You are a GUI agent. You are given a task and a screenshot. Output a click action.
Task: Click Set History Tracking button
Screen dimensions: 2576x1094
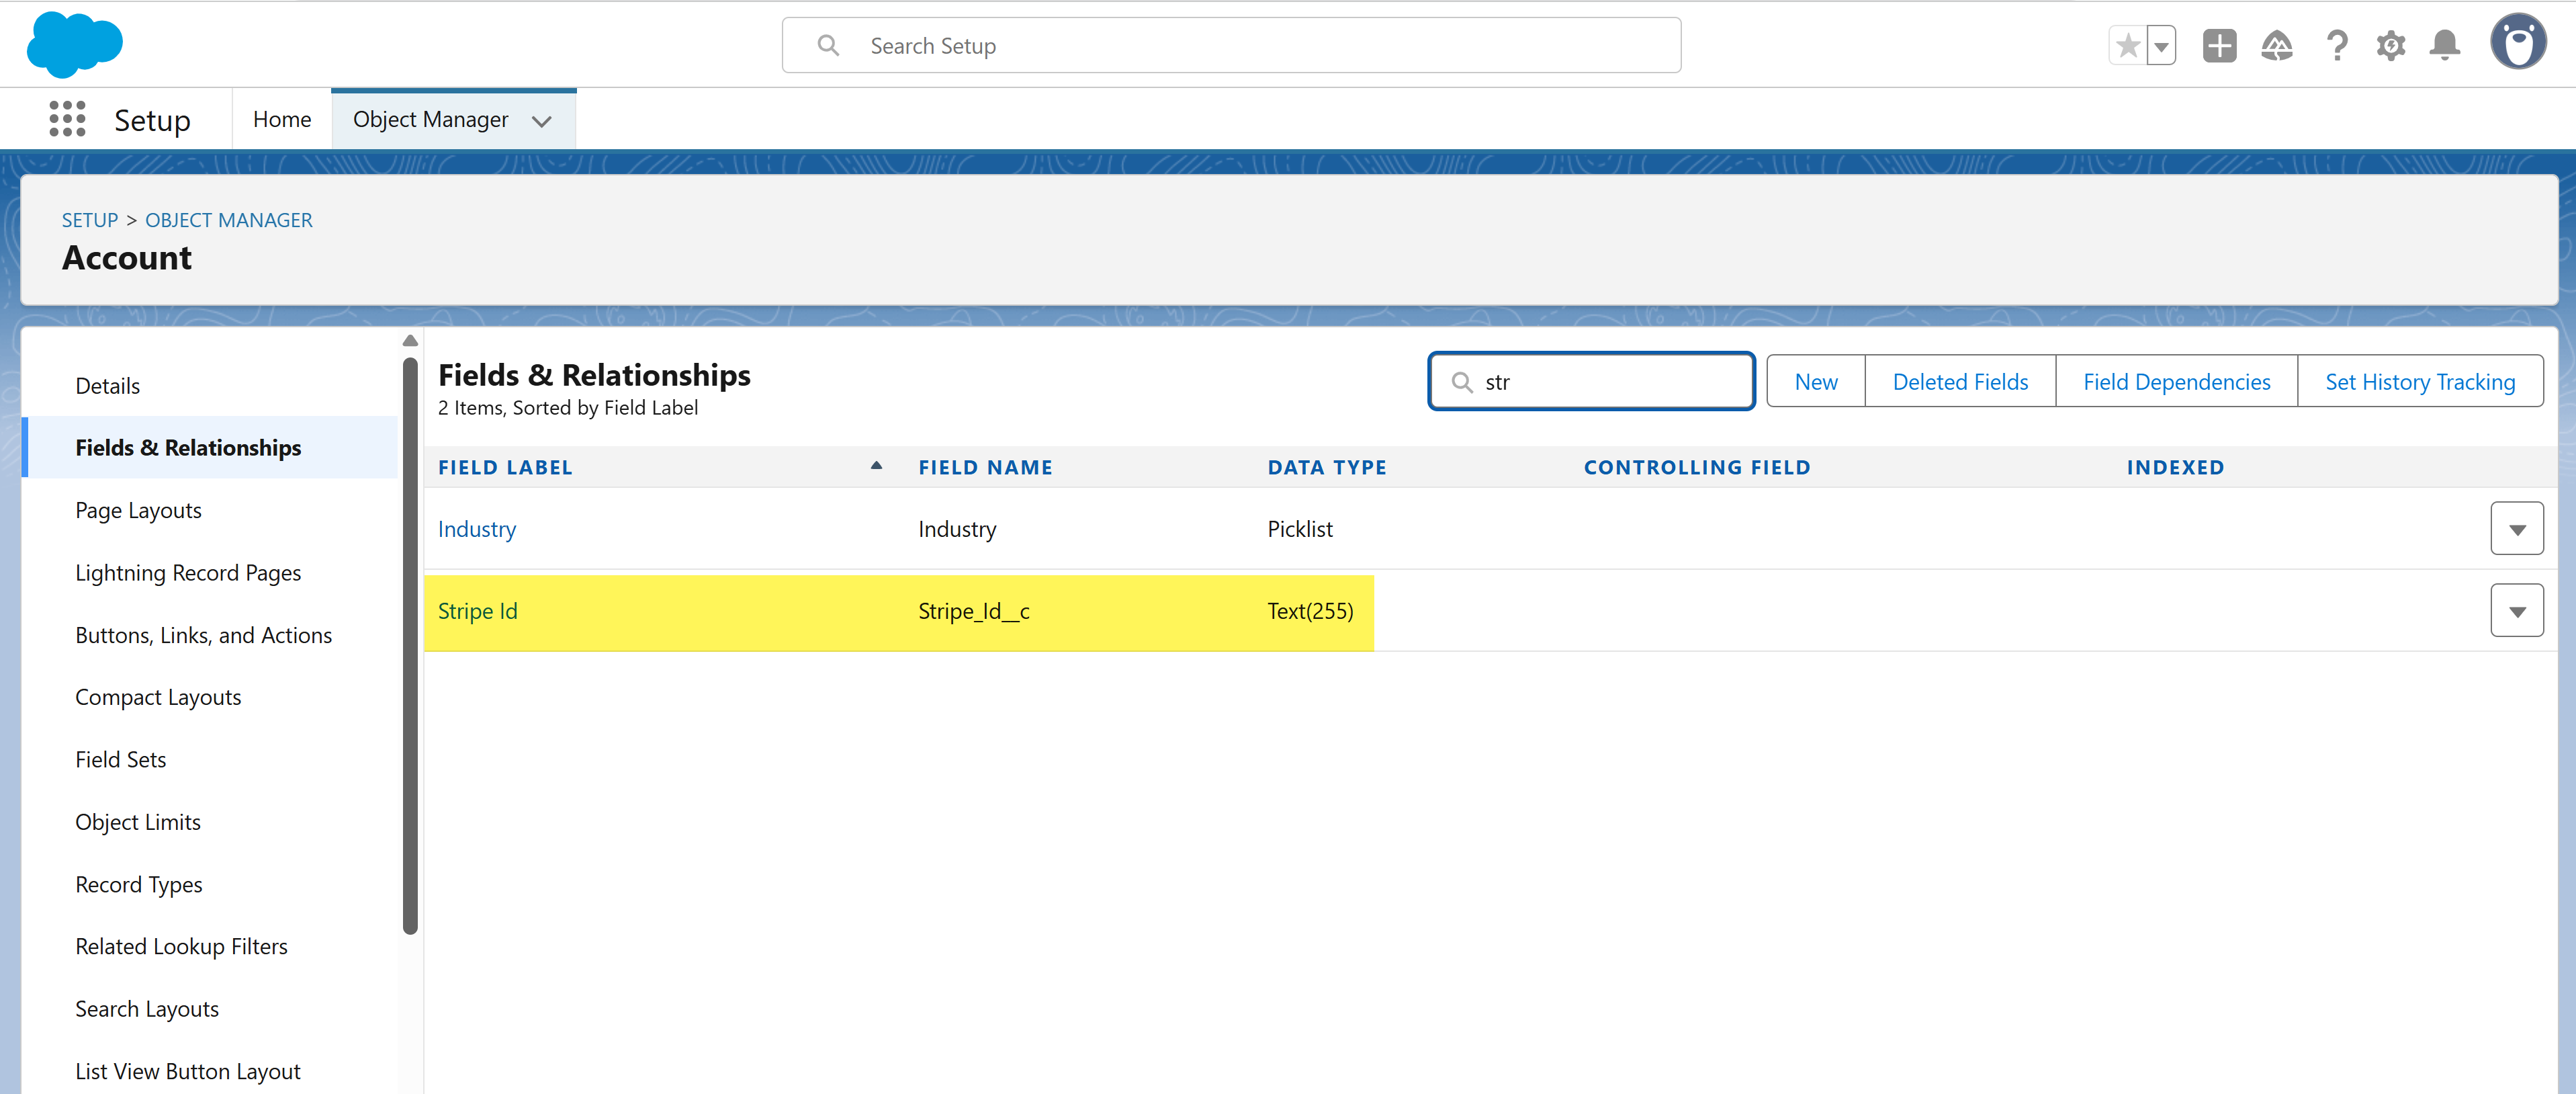[x=2420, y=381]
